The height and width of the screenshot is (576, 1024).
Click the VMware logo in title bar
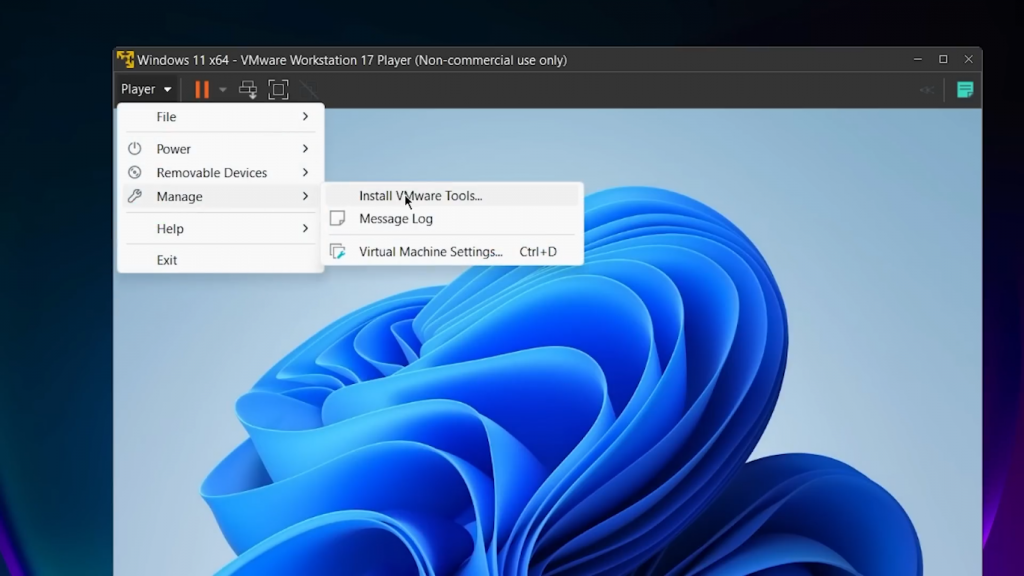(x=125, y=59)
